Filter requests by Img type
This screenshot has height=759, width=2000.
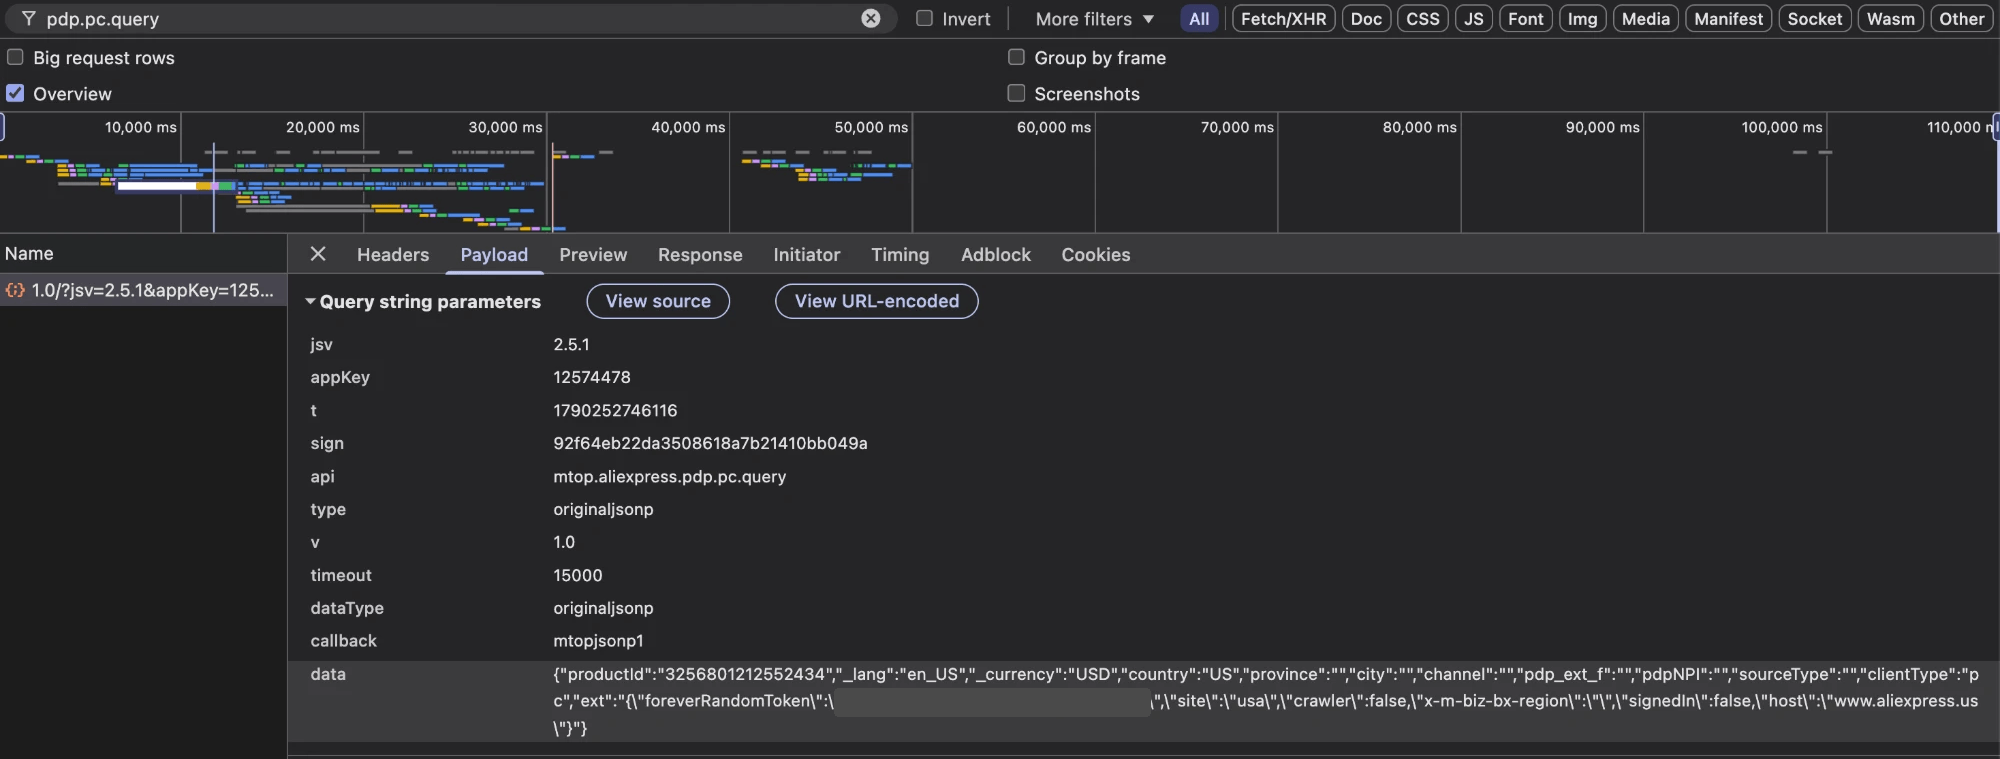coord(1583,19)
